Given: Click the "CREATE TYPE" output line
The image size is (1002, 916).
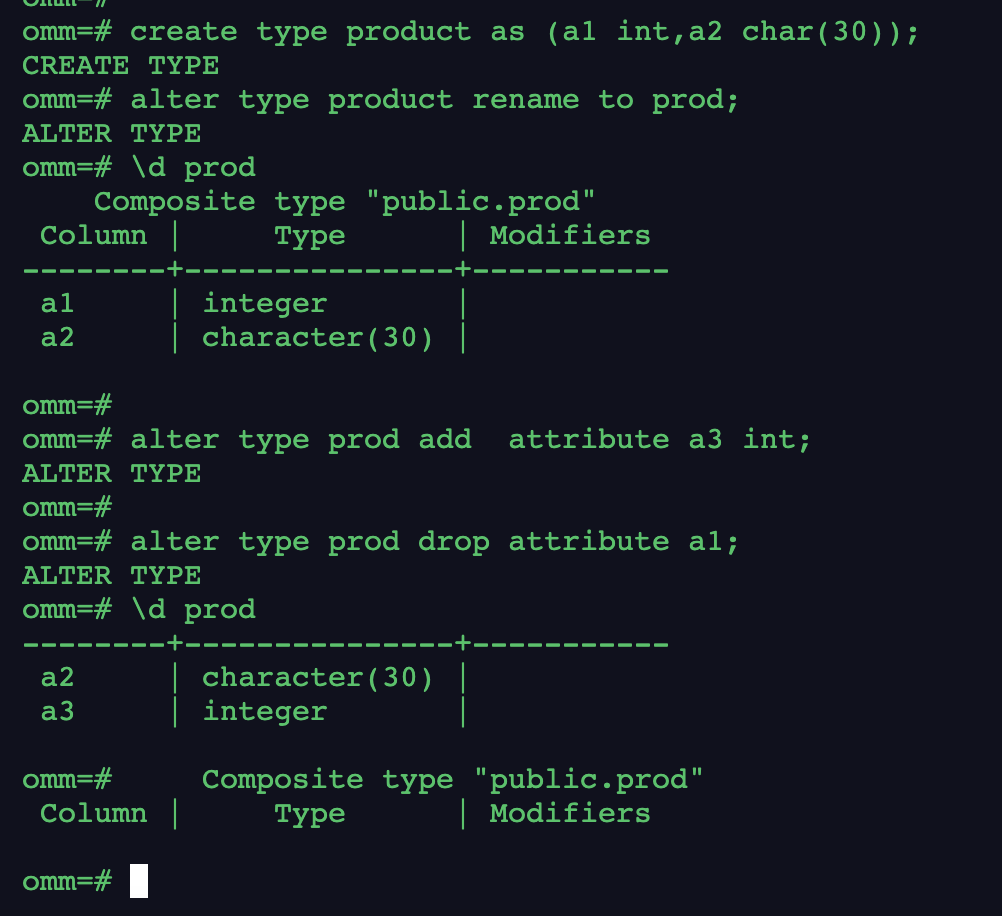Looking at the screenshot, I should pyautogui.click(x=111, y=66).
